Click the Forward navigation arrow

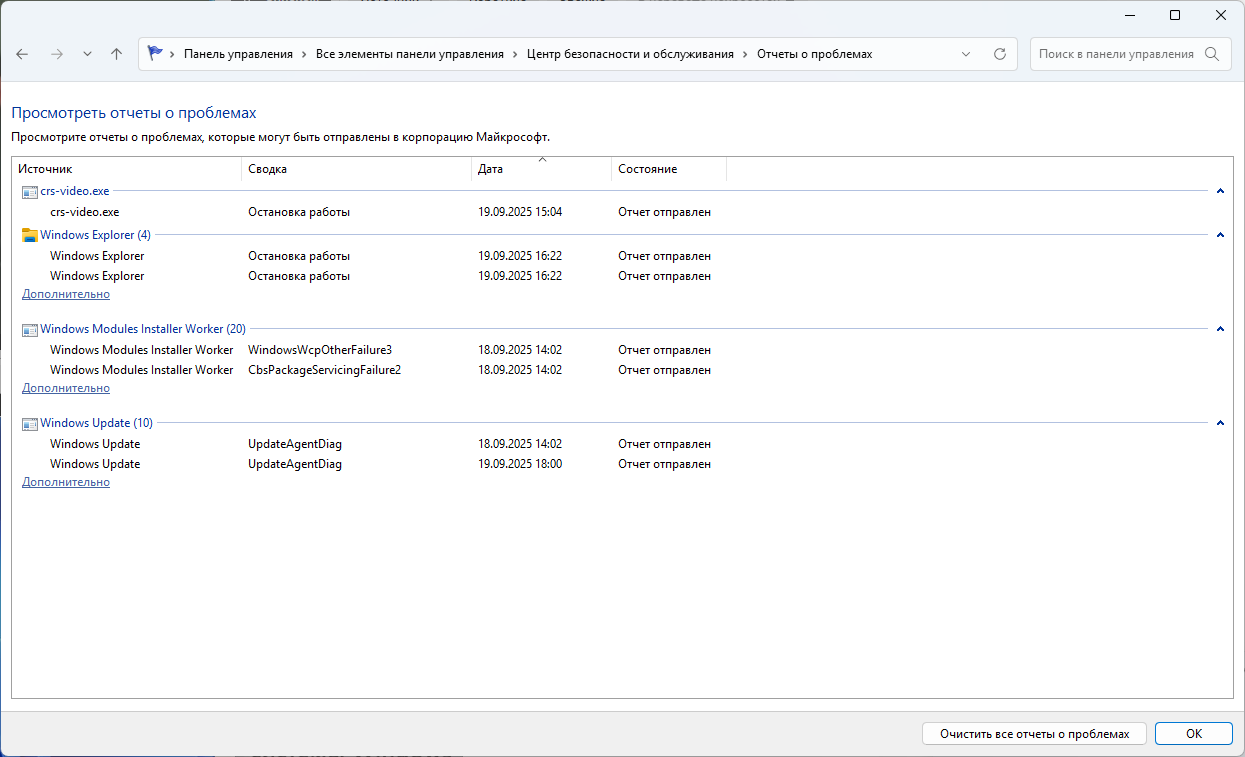(56, 54)
